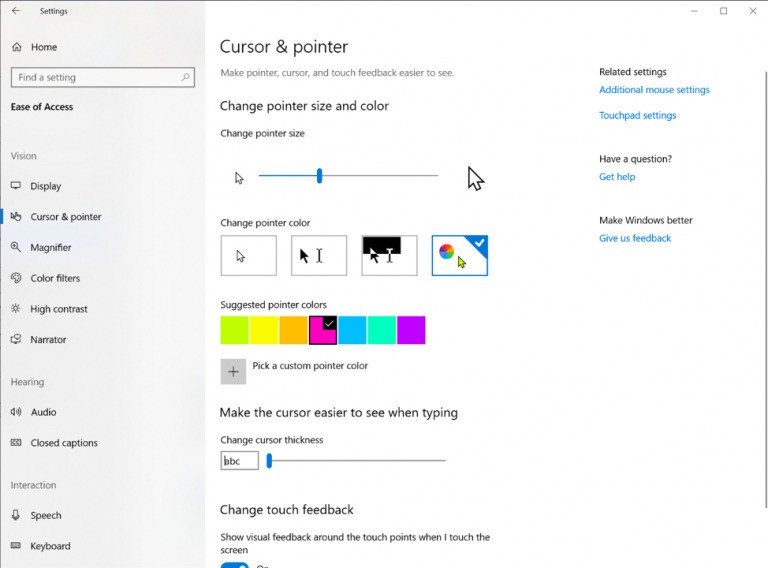Select the white pointer color option
Viewport: 768px width, 568px height.
point(248,255)
